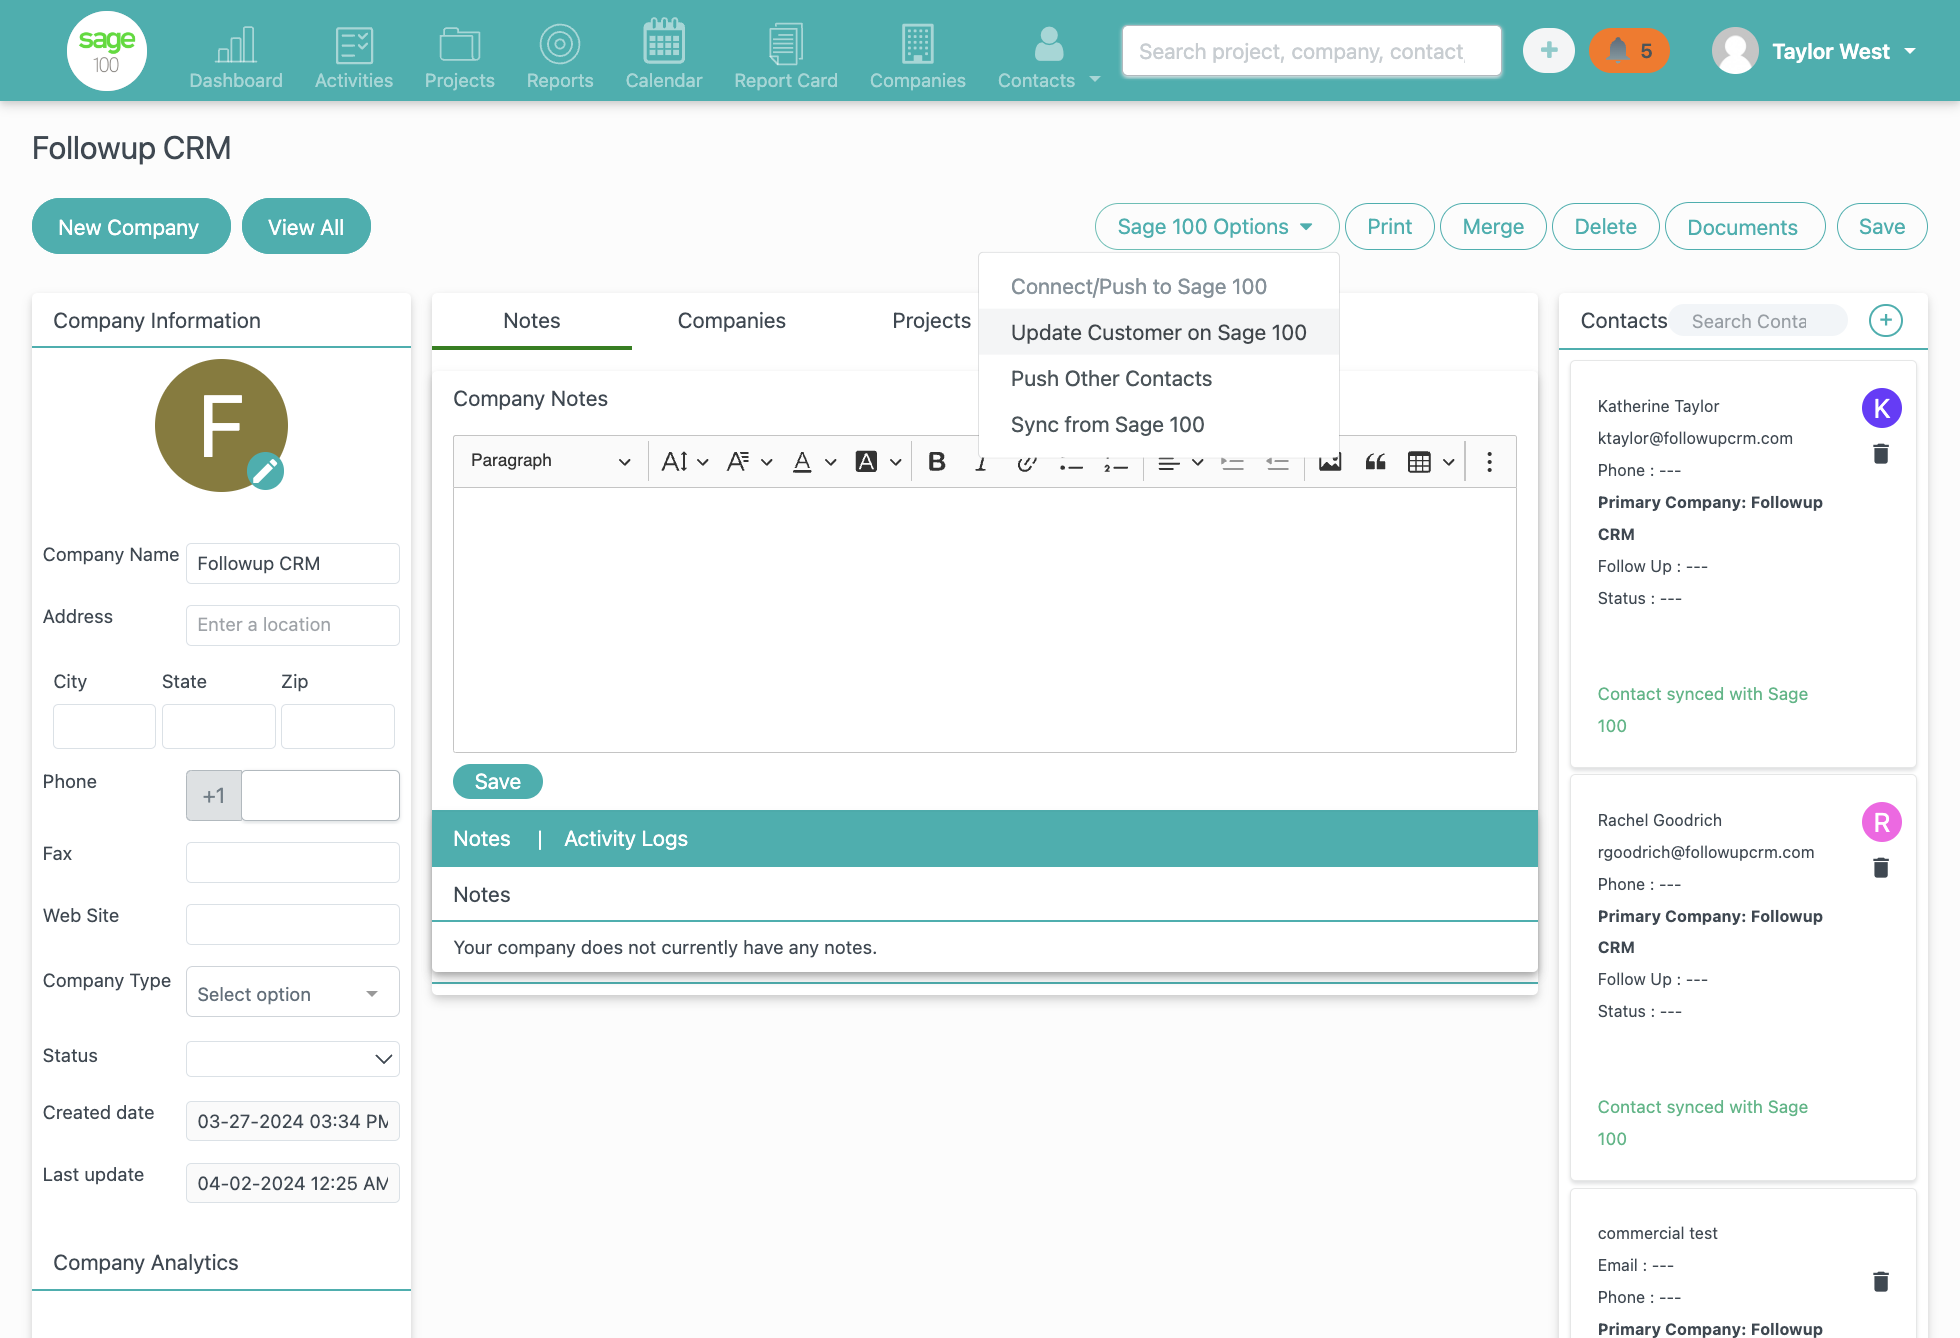This screenshot has height=1338, width=1960.
Task: Click the View All button
Action: click(x=306, y=227)
